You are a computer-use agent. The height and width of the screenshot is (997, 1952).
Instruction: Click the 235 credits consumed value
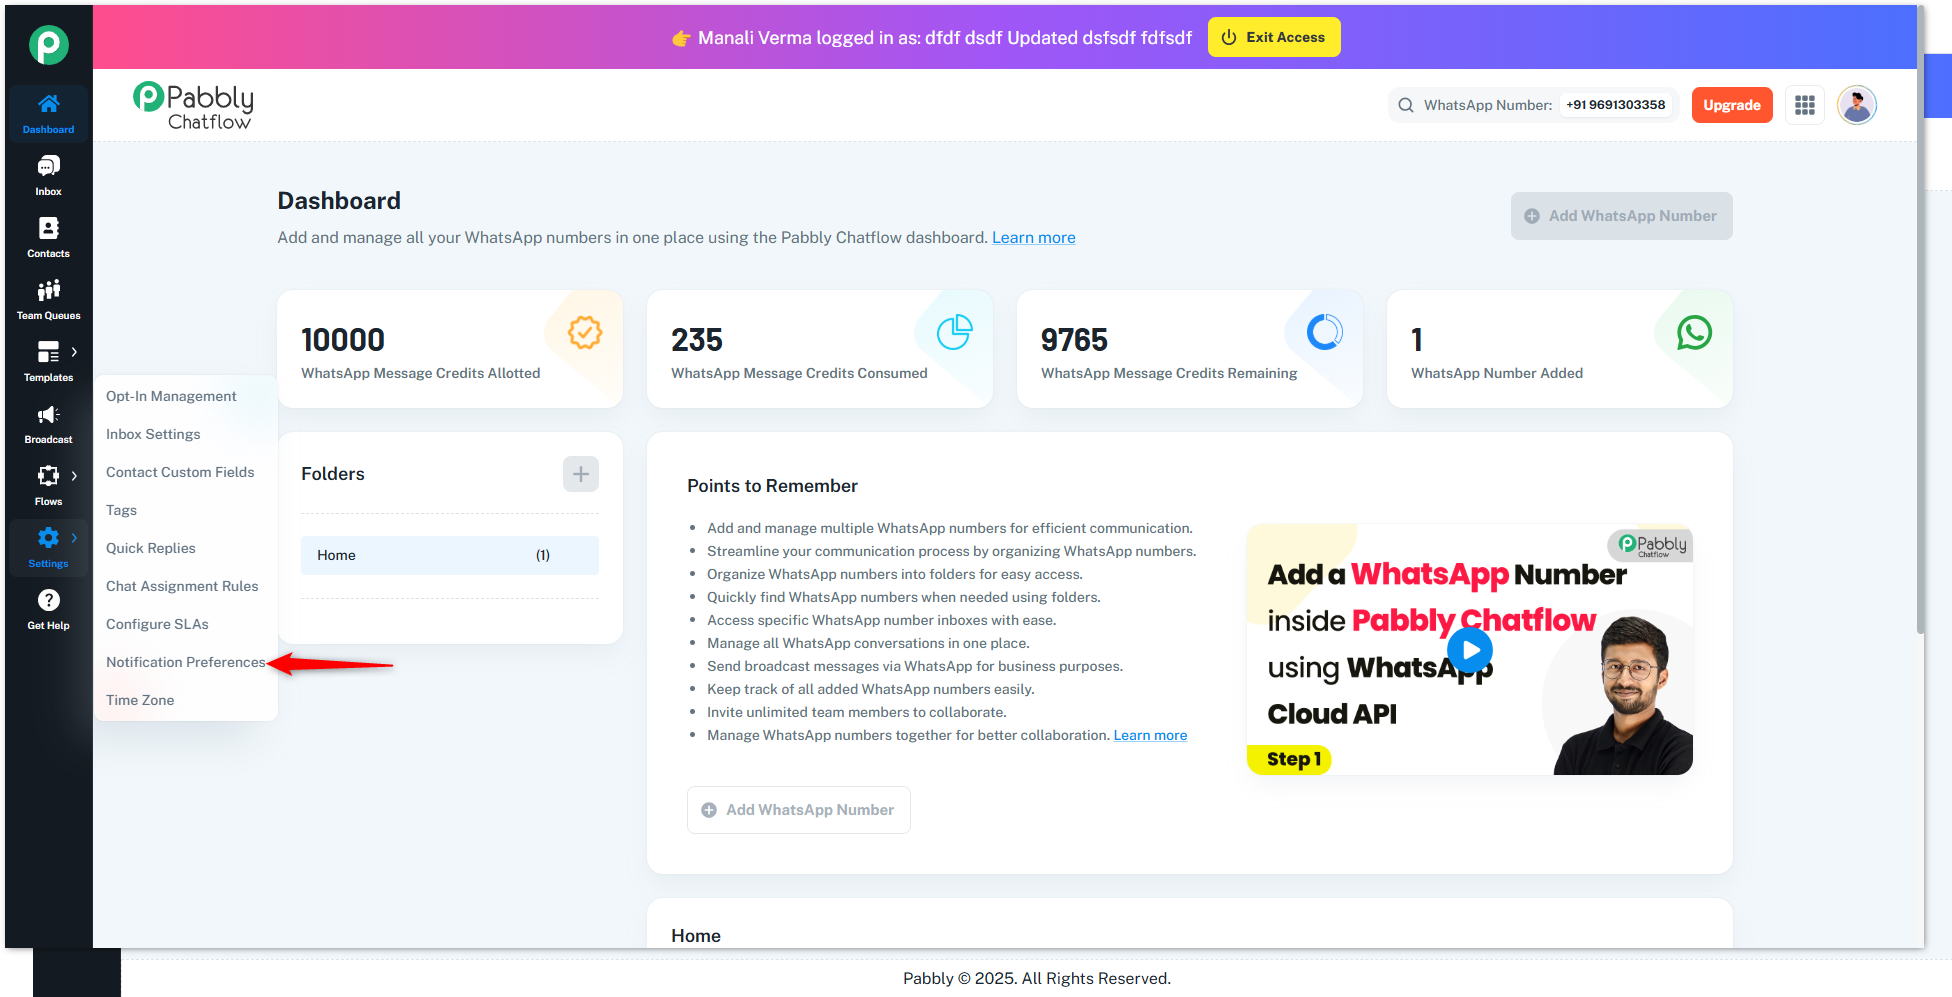tap(697, 340)
